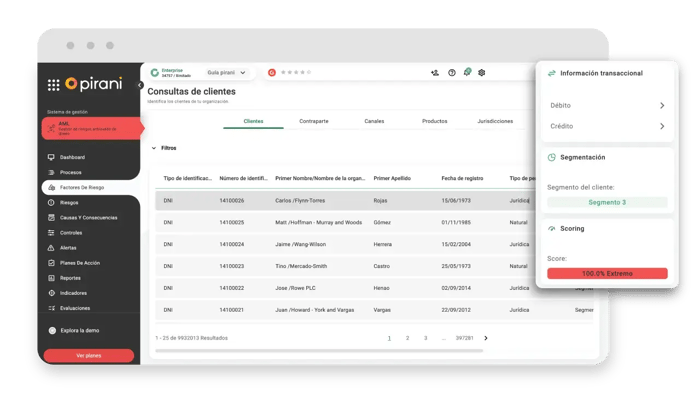Click the Alertas warning triangle icon
Viewport: 700px width, 393px height.
51,248
